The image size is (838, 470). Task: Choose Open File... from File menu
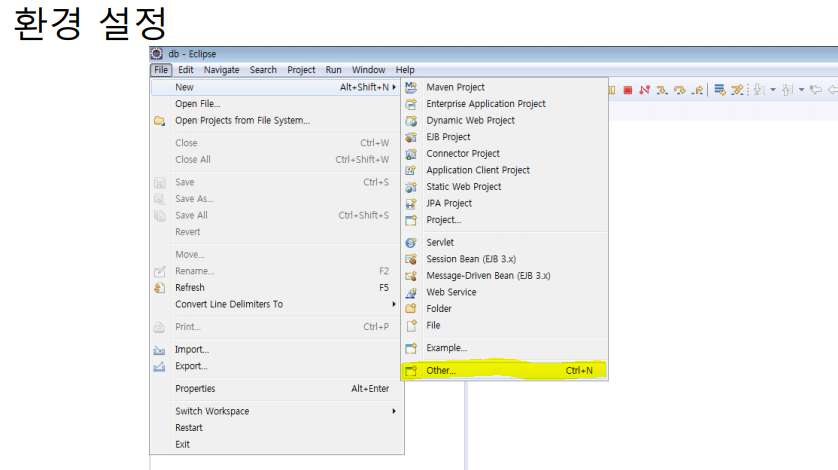(x=276, y=104)
